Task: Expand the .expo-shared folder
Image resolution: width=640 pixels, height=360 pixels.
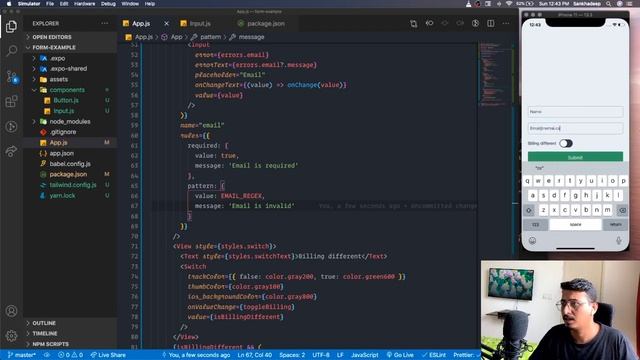Action: pyautogui.click(x=70, y=69)
